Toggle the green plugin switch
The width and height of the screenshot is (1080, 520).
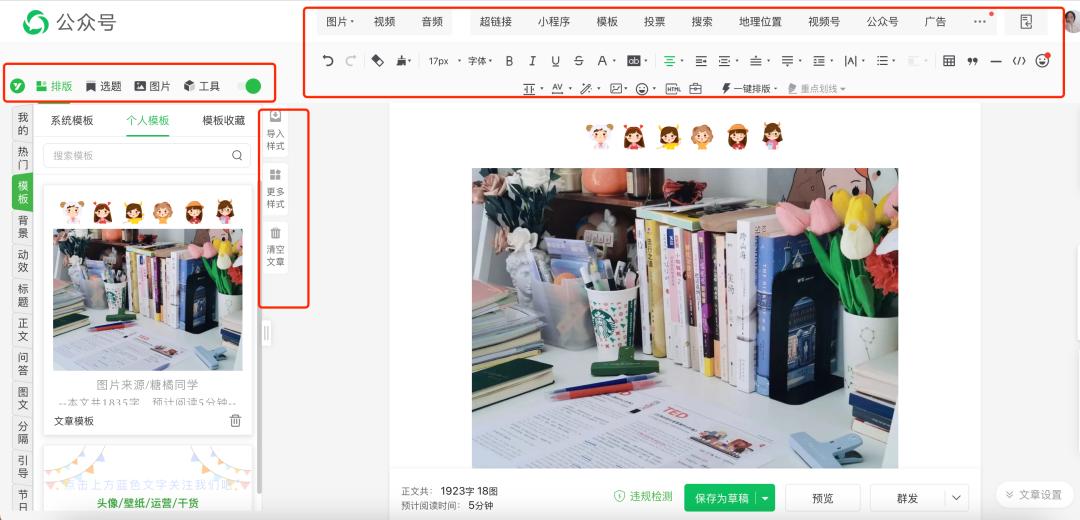click(249, 86)
